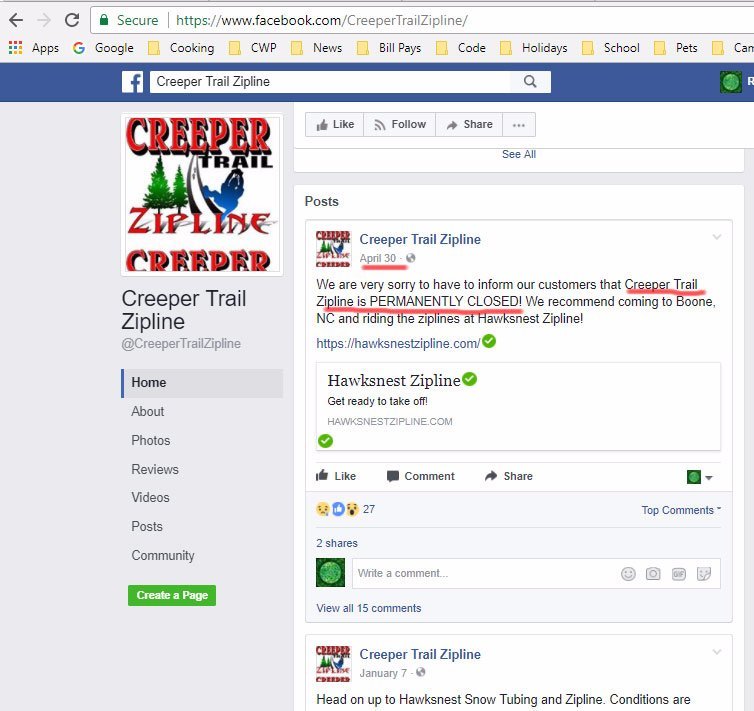Select Photos in the page sidebar
Viewport: 754px width, 711px height.
coord(151,440)
